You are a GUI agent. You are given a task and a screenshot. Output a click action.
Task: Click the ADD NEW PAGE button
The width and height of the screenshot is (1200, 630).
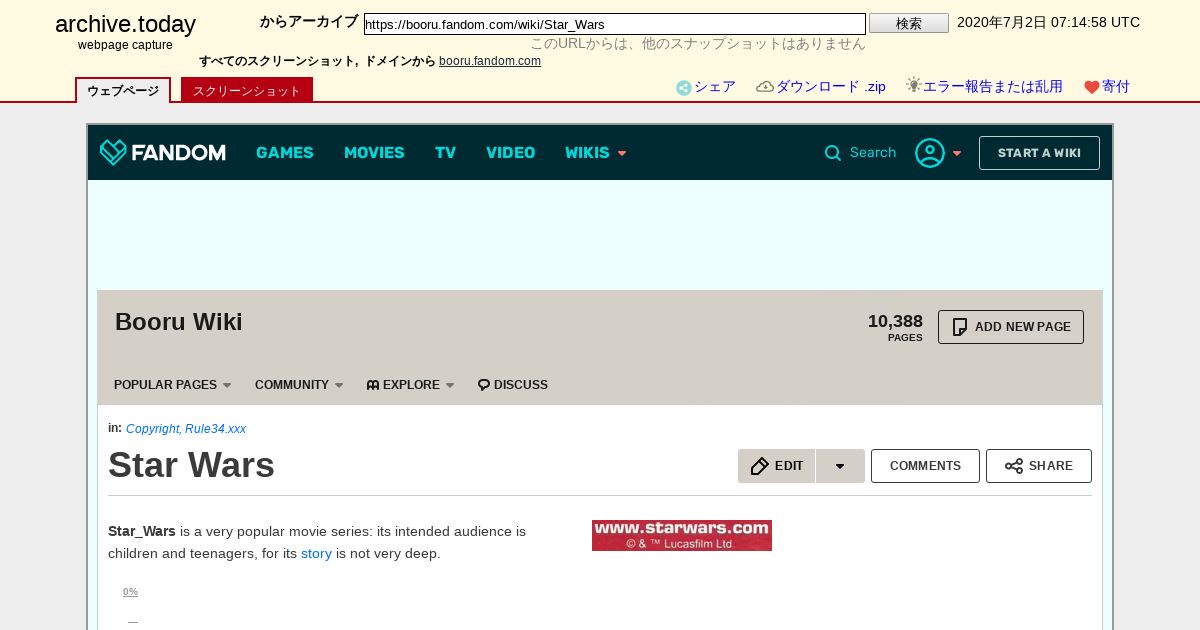pyautogui.click(x=1011, y=327)
